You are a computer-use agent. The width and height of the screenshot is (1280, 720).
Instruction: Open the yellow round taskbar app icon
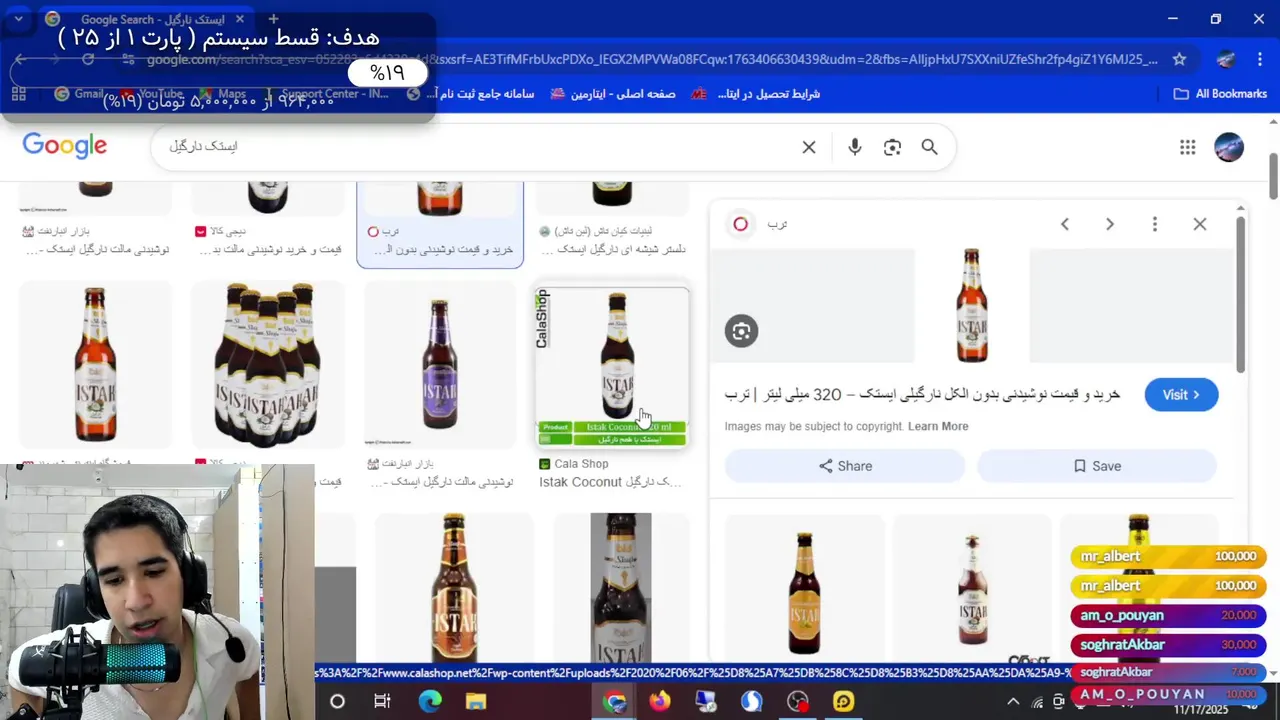(x=844, y=701)
